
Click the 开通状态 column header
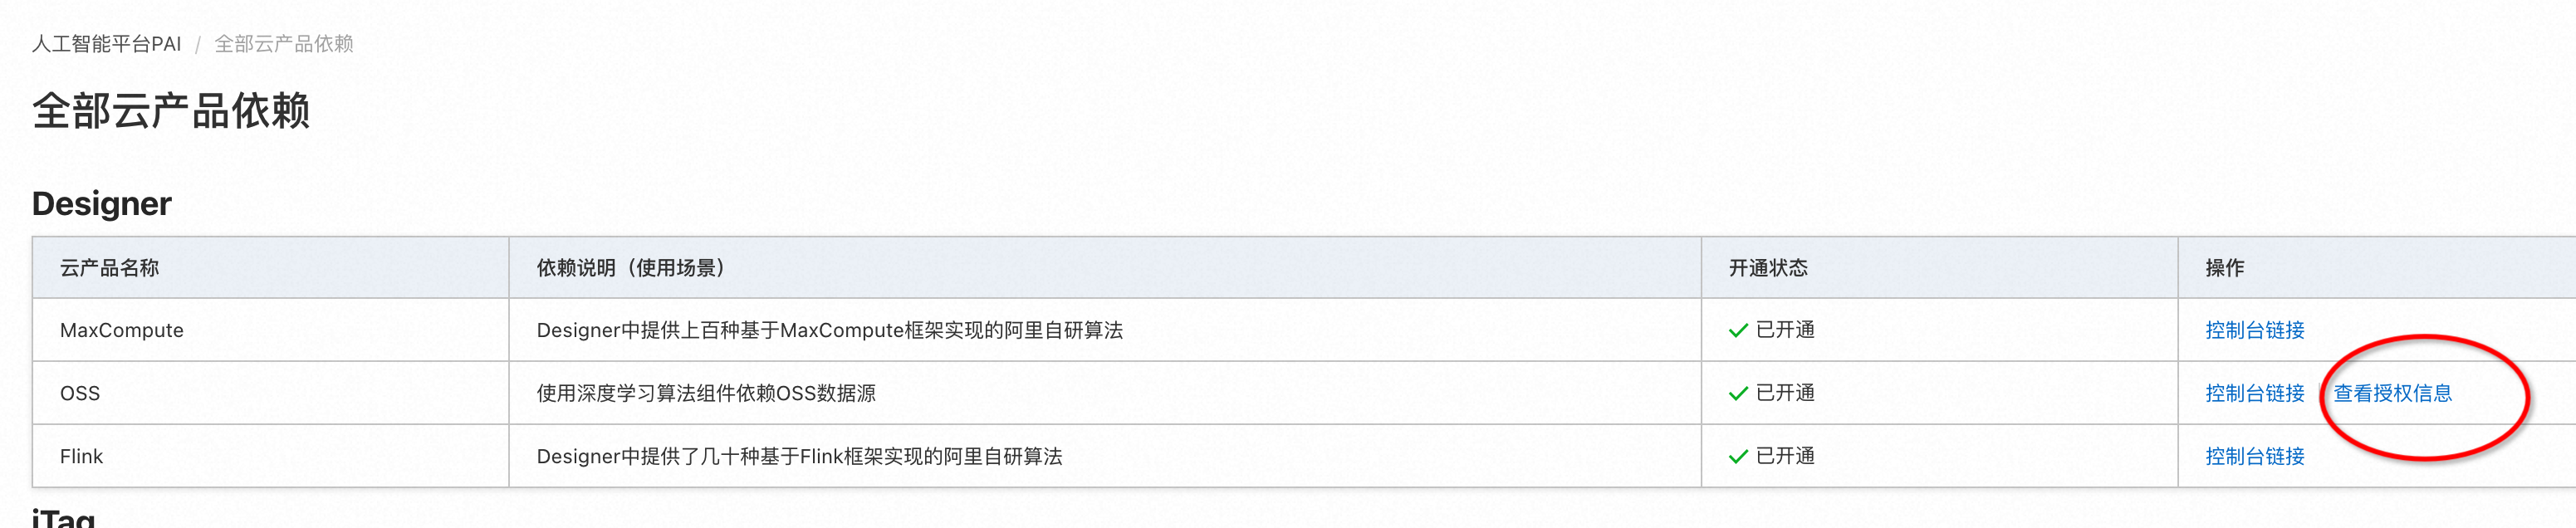[1768, 268]
